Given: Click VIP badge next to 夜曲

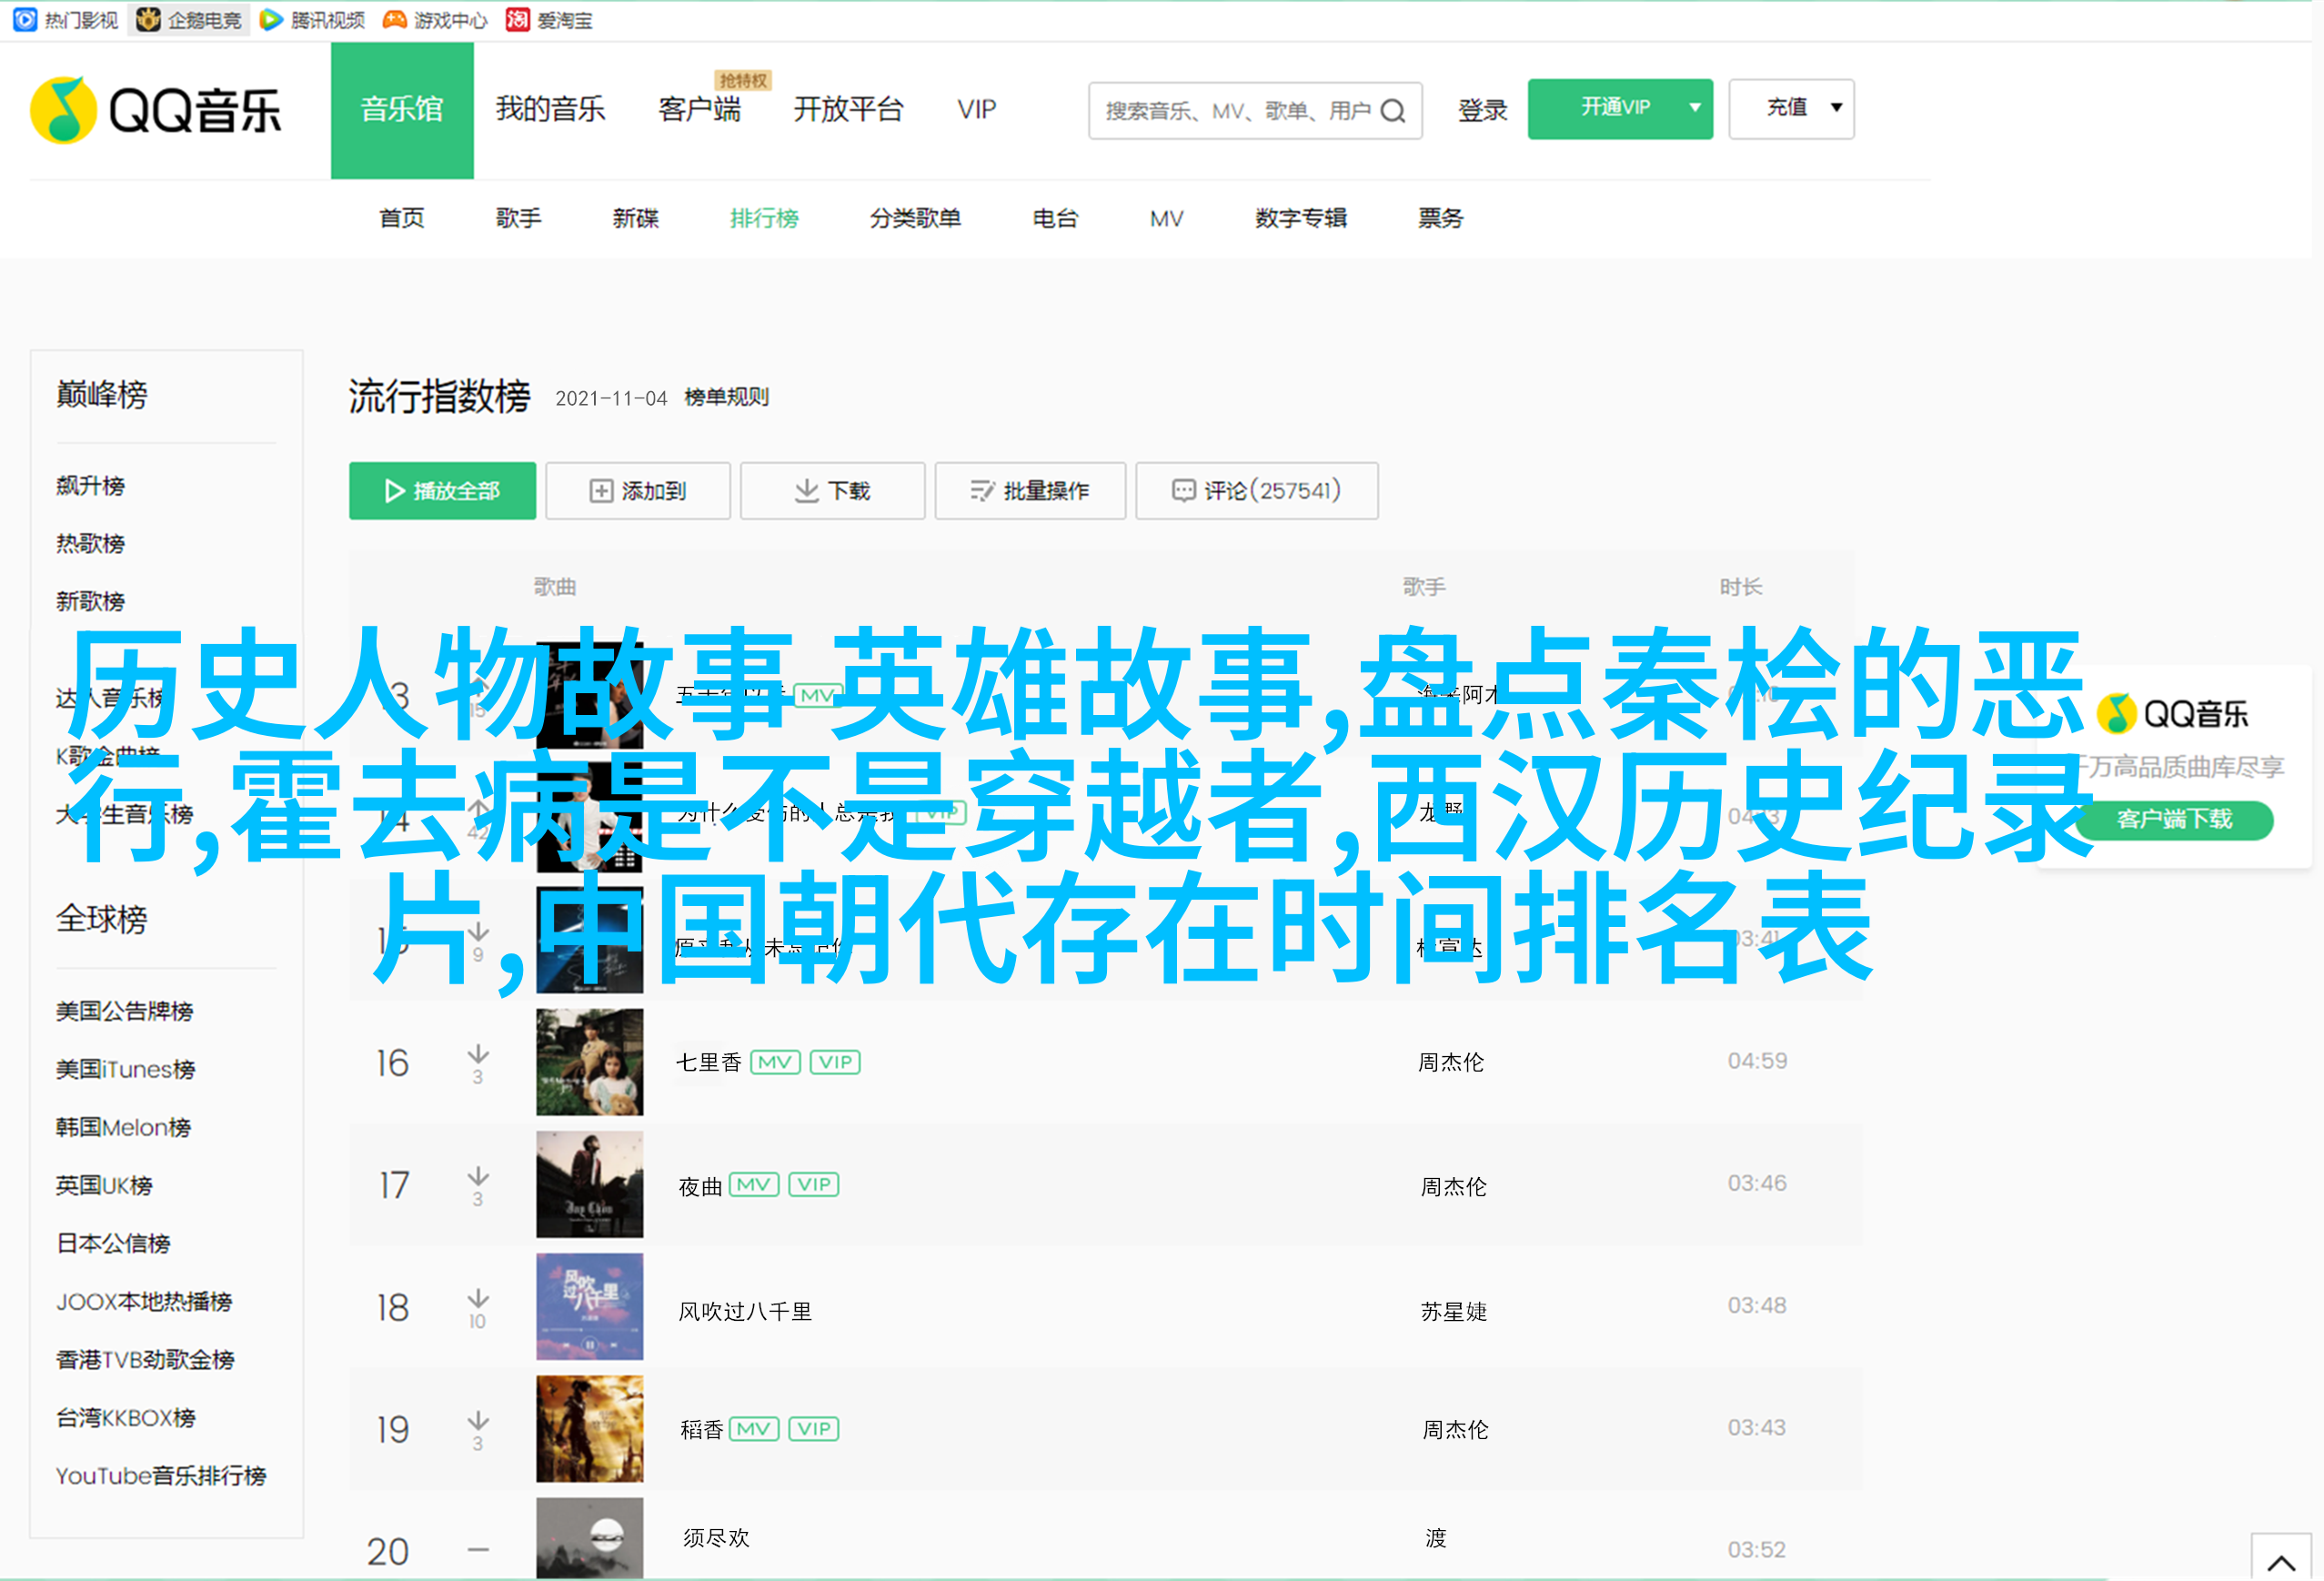Looking at the screenshot, I should click(814, 1185).
